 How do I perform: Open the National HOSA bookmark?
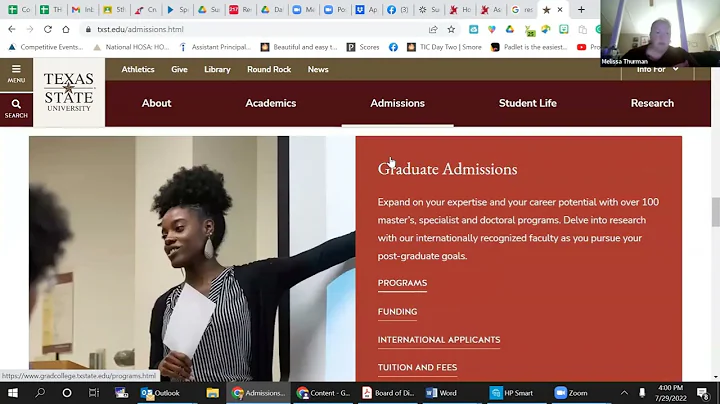(131, 47)
